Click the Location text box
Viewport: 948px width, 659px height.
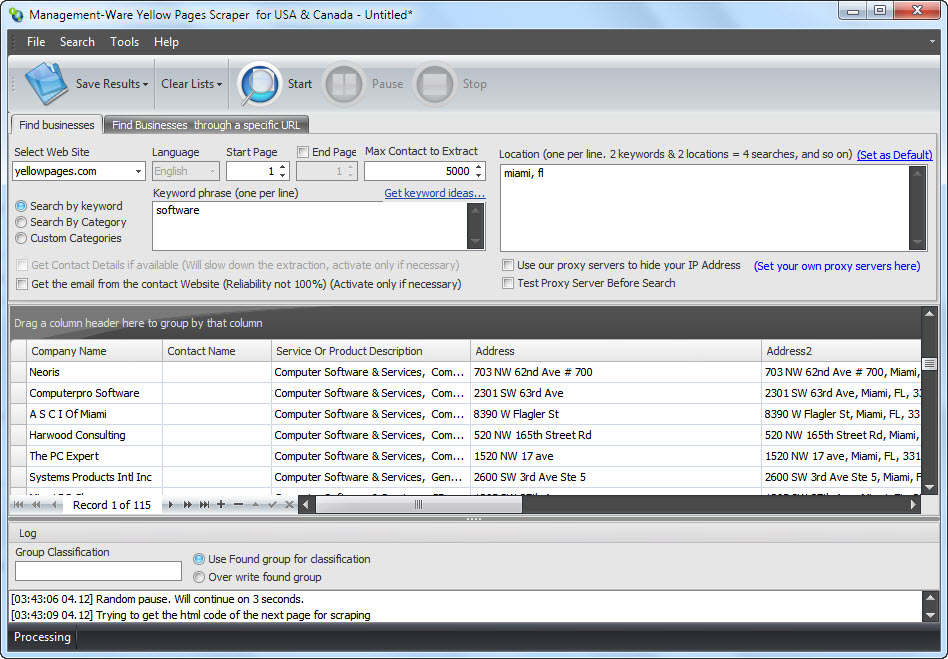coord(704,207)
